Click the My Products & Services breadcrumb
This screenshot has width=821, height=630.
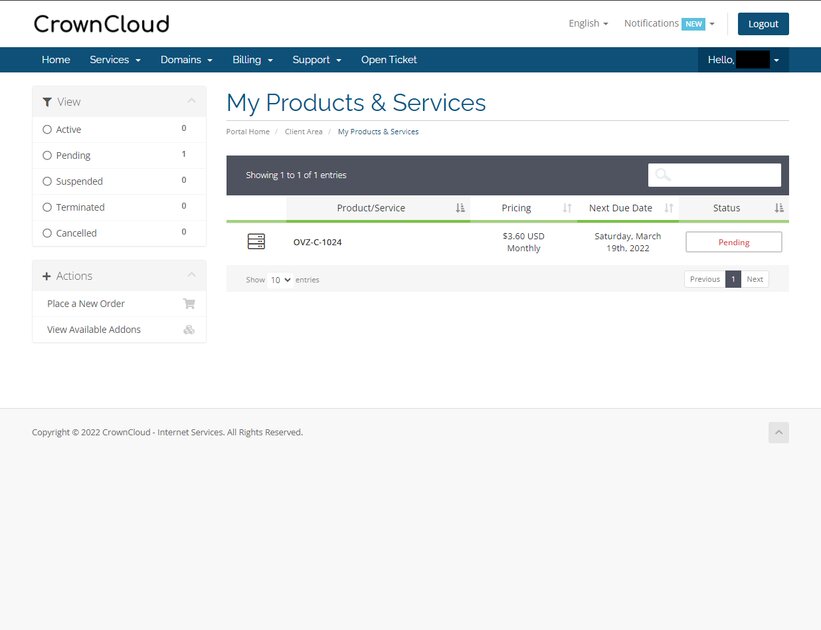(x=378, y=131)
